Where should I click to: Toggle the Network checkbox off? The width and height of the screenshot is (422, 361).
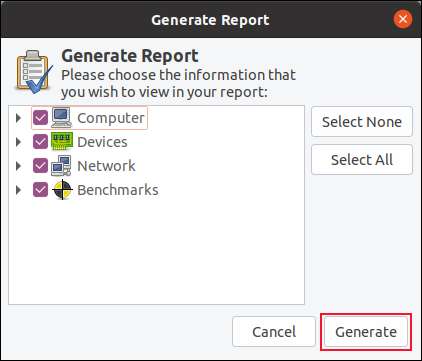coord(40,166)
